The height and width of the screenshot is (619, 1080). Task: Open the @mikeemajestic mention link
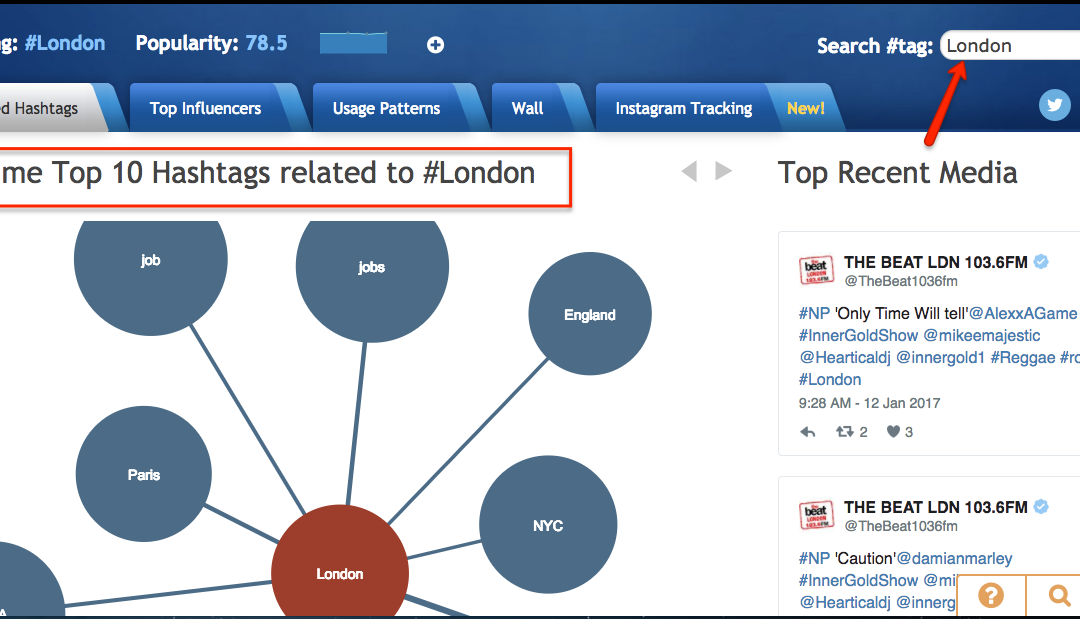[982, 335]
